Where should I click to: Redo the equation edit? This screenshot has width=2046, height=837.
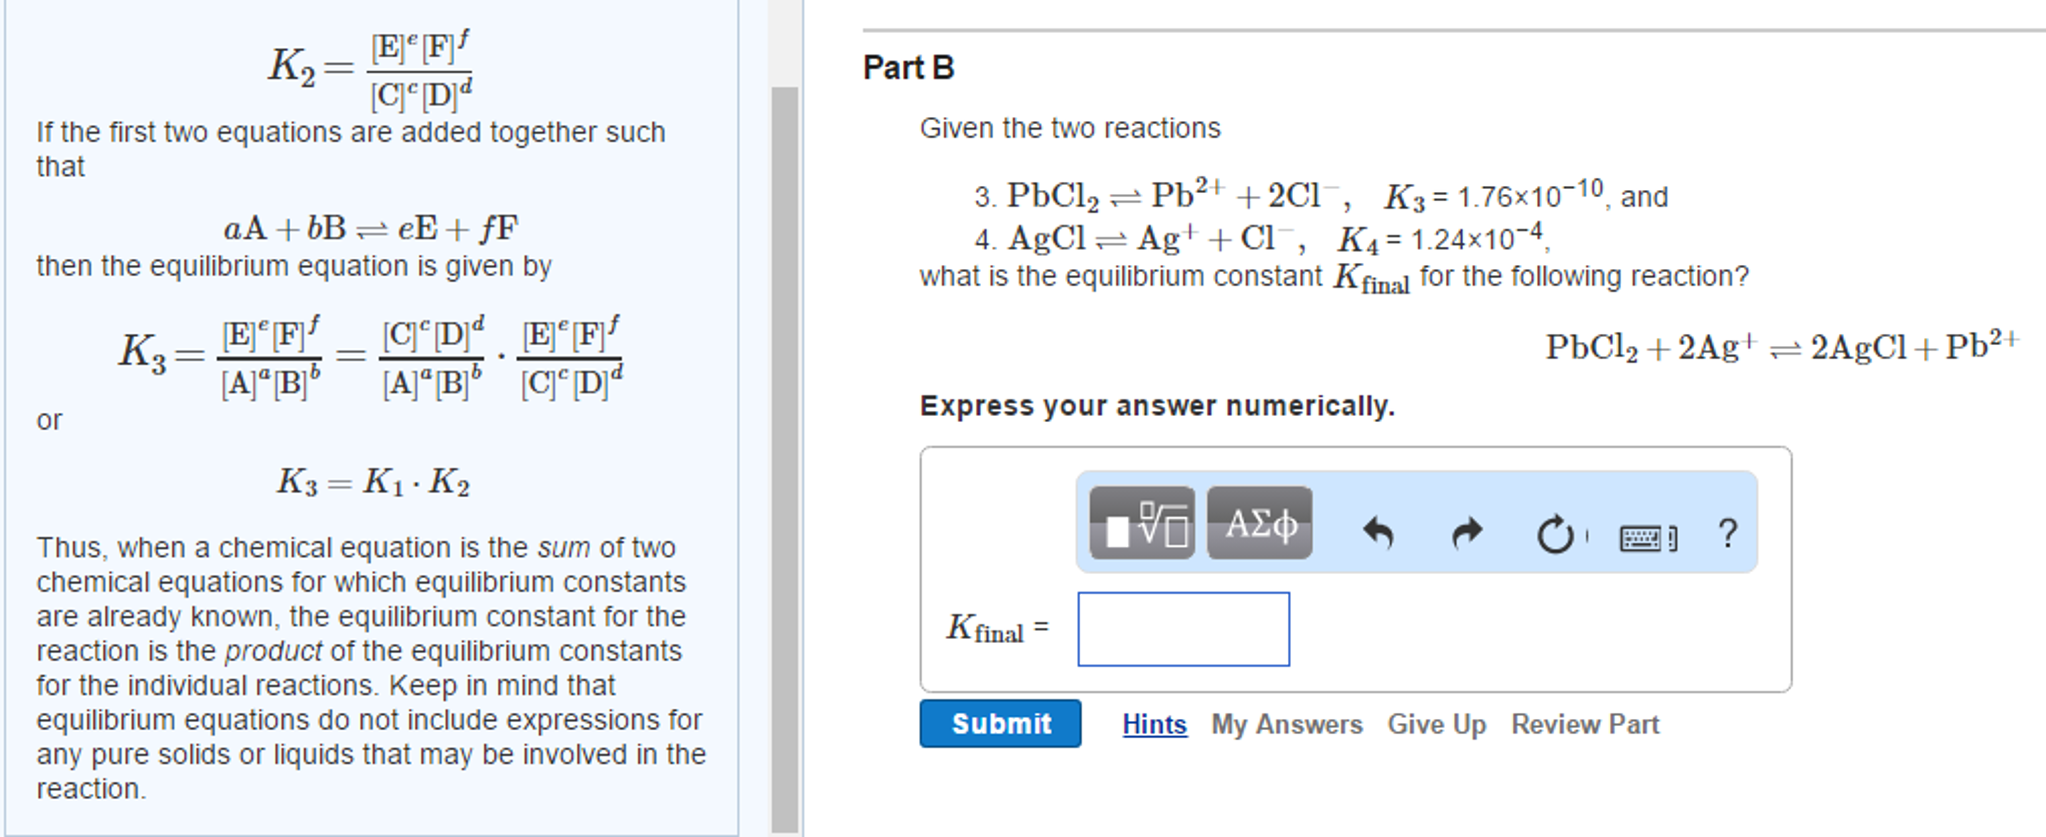click(x=1466, y=533)
